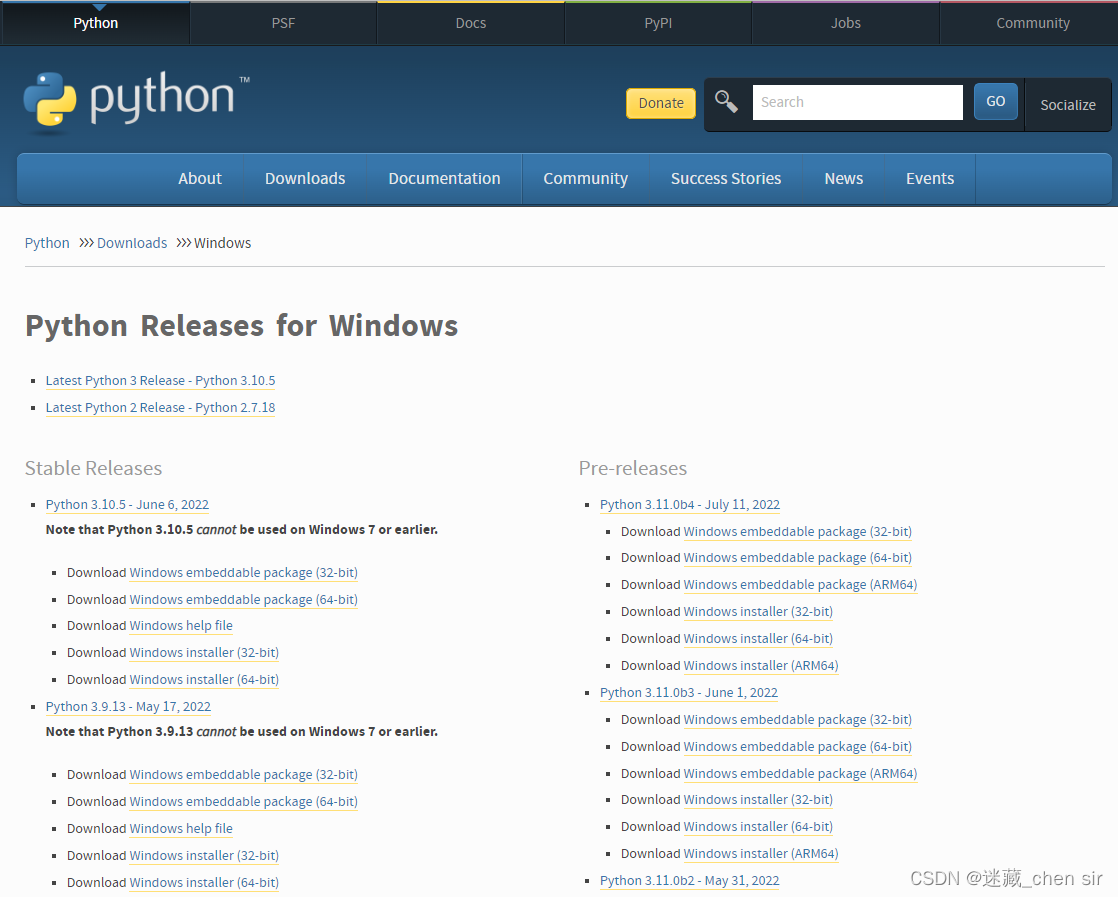Download 3.11.0b4 Windows installer (64-bit)
This screenshot has width=1118, height=897.
758,639
